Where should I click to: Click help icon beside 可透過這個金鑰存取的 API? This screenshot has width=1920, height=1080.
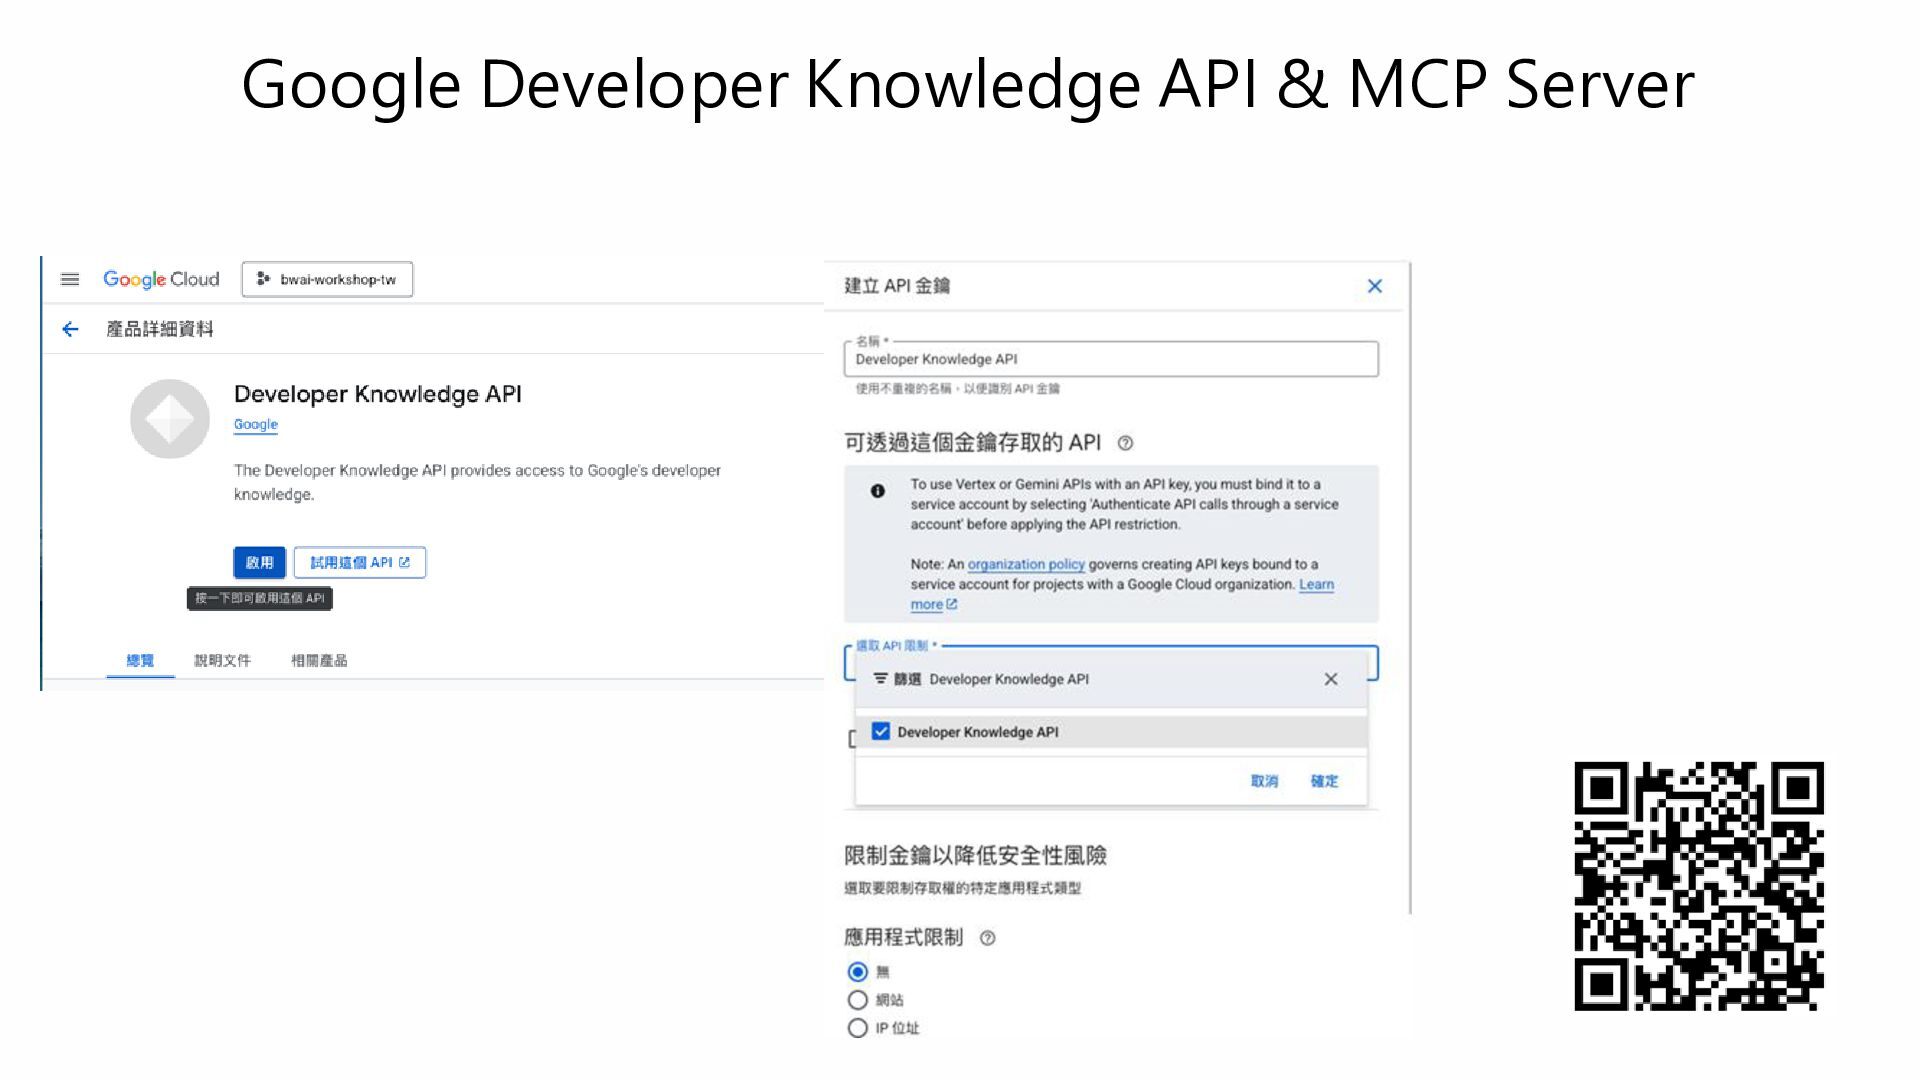(1125, 443)
